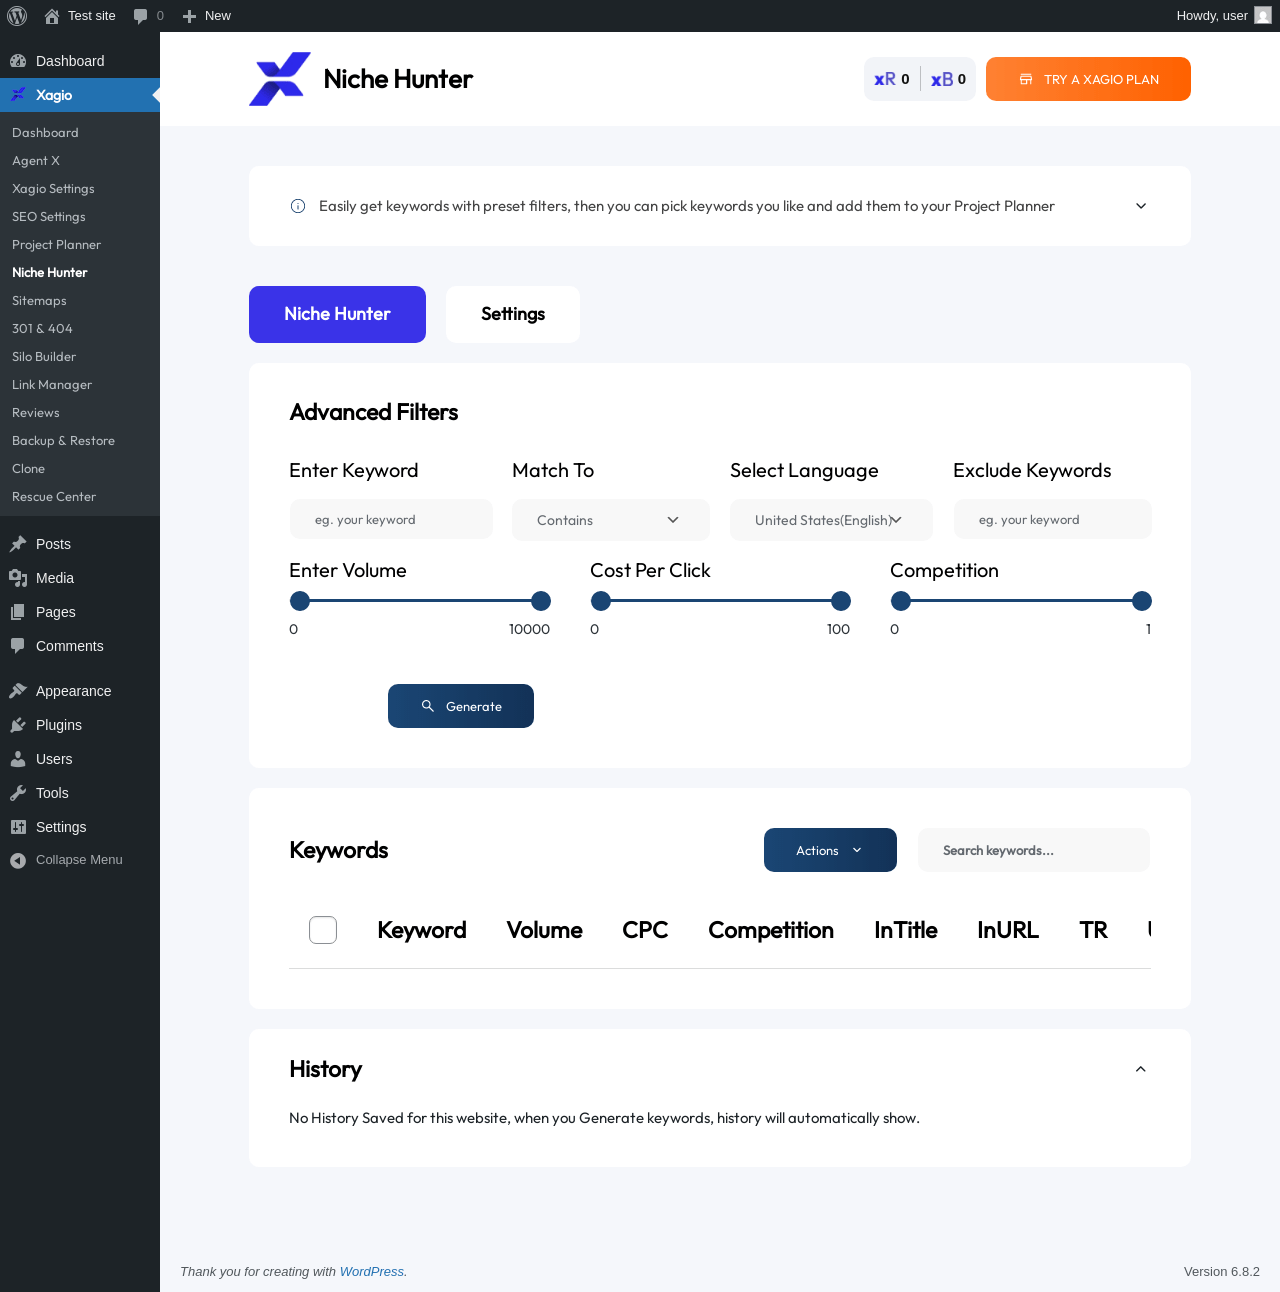Switch to the Settings tab
The width and height of the screenshot is (1280, 1292).
point(513,314)
